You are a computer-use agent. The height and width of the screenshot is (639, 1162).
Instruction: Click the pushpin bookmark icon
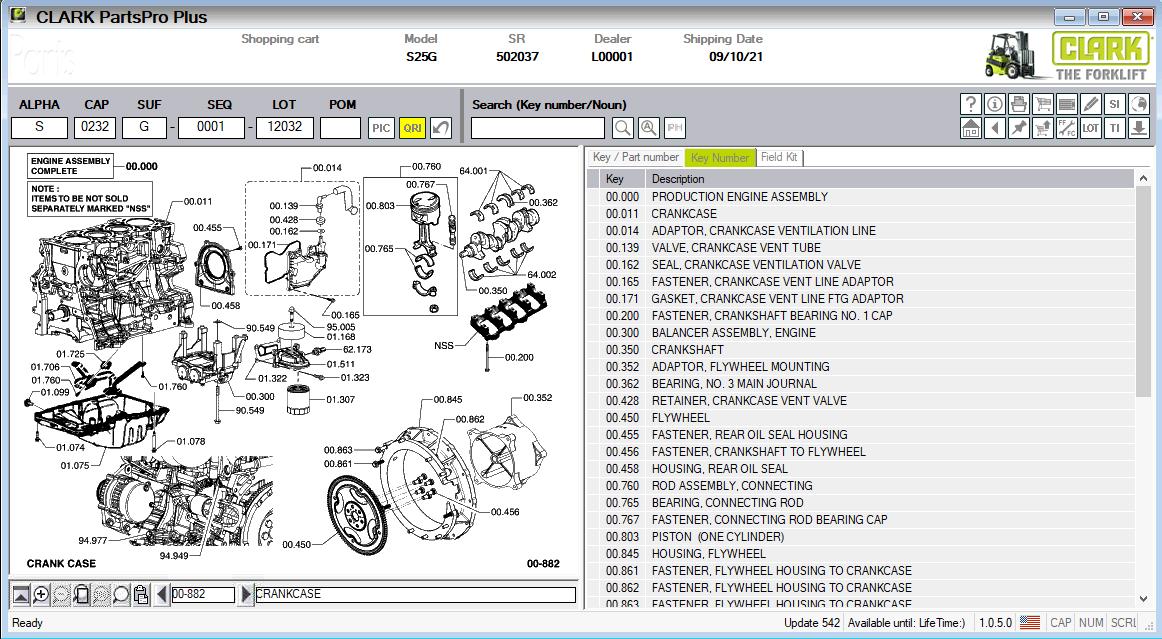(1018, 128)
